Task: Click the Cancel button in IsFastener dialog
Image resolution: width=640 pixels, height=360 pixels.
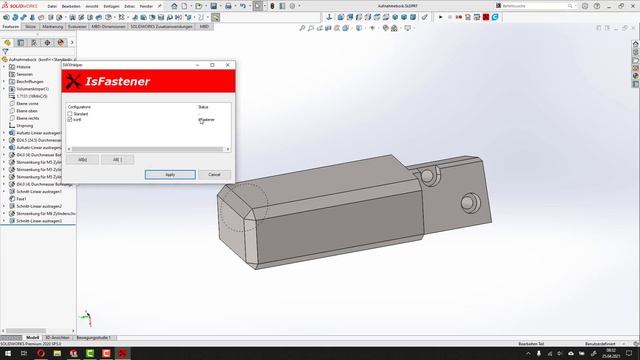Action: click(214, 175)
